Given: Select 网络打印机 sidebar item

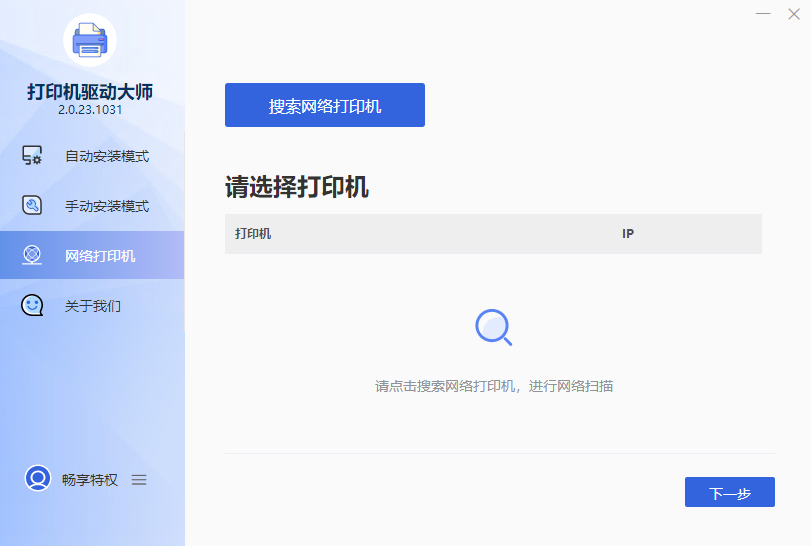Looking at the screenshot, I should [x=92, y=255].
